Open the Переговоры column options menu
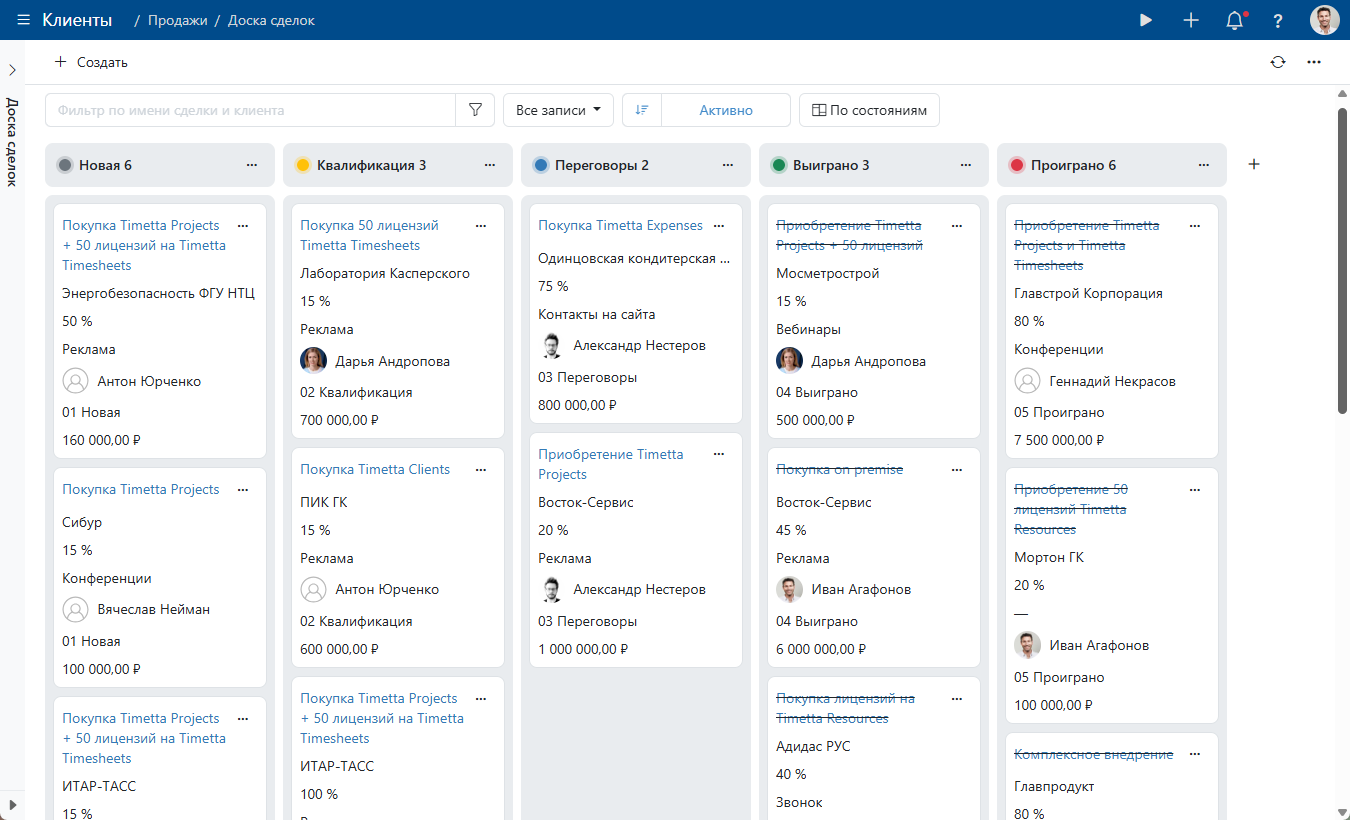The image size is (1350, 820). pos(728,165)
